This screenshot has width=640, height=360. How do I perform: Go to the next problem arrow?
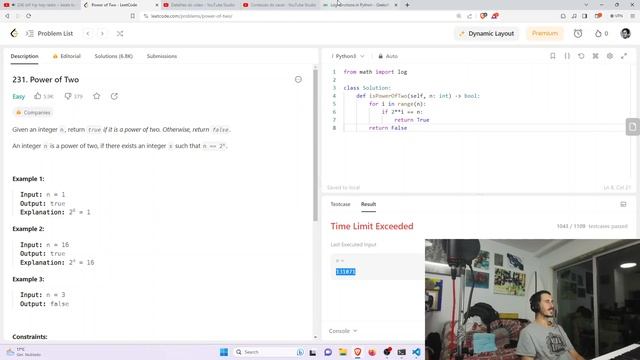102,33
